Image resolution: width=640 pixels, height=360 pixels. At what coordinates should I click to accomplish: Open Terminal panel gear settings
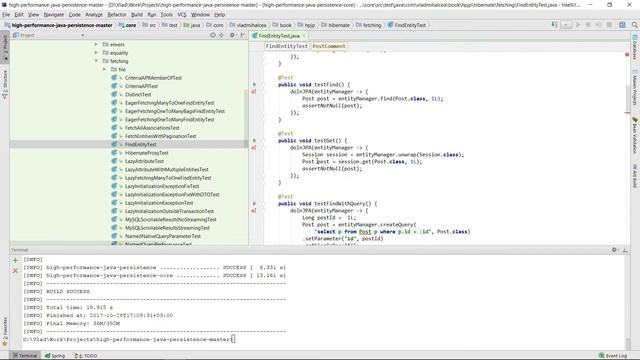pyautogui.click(x=615, y=250)
